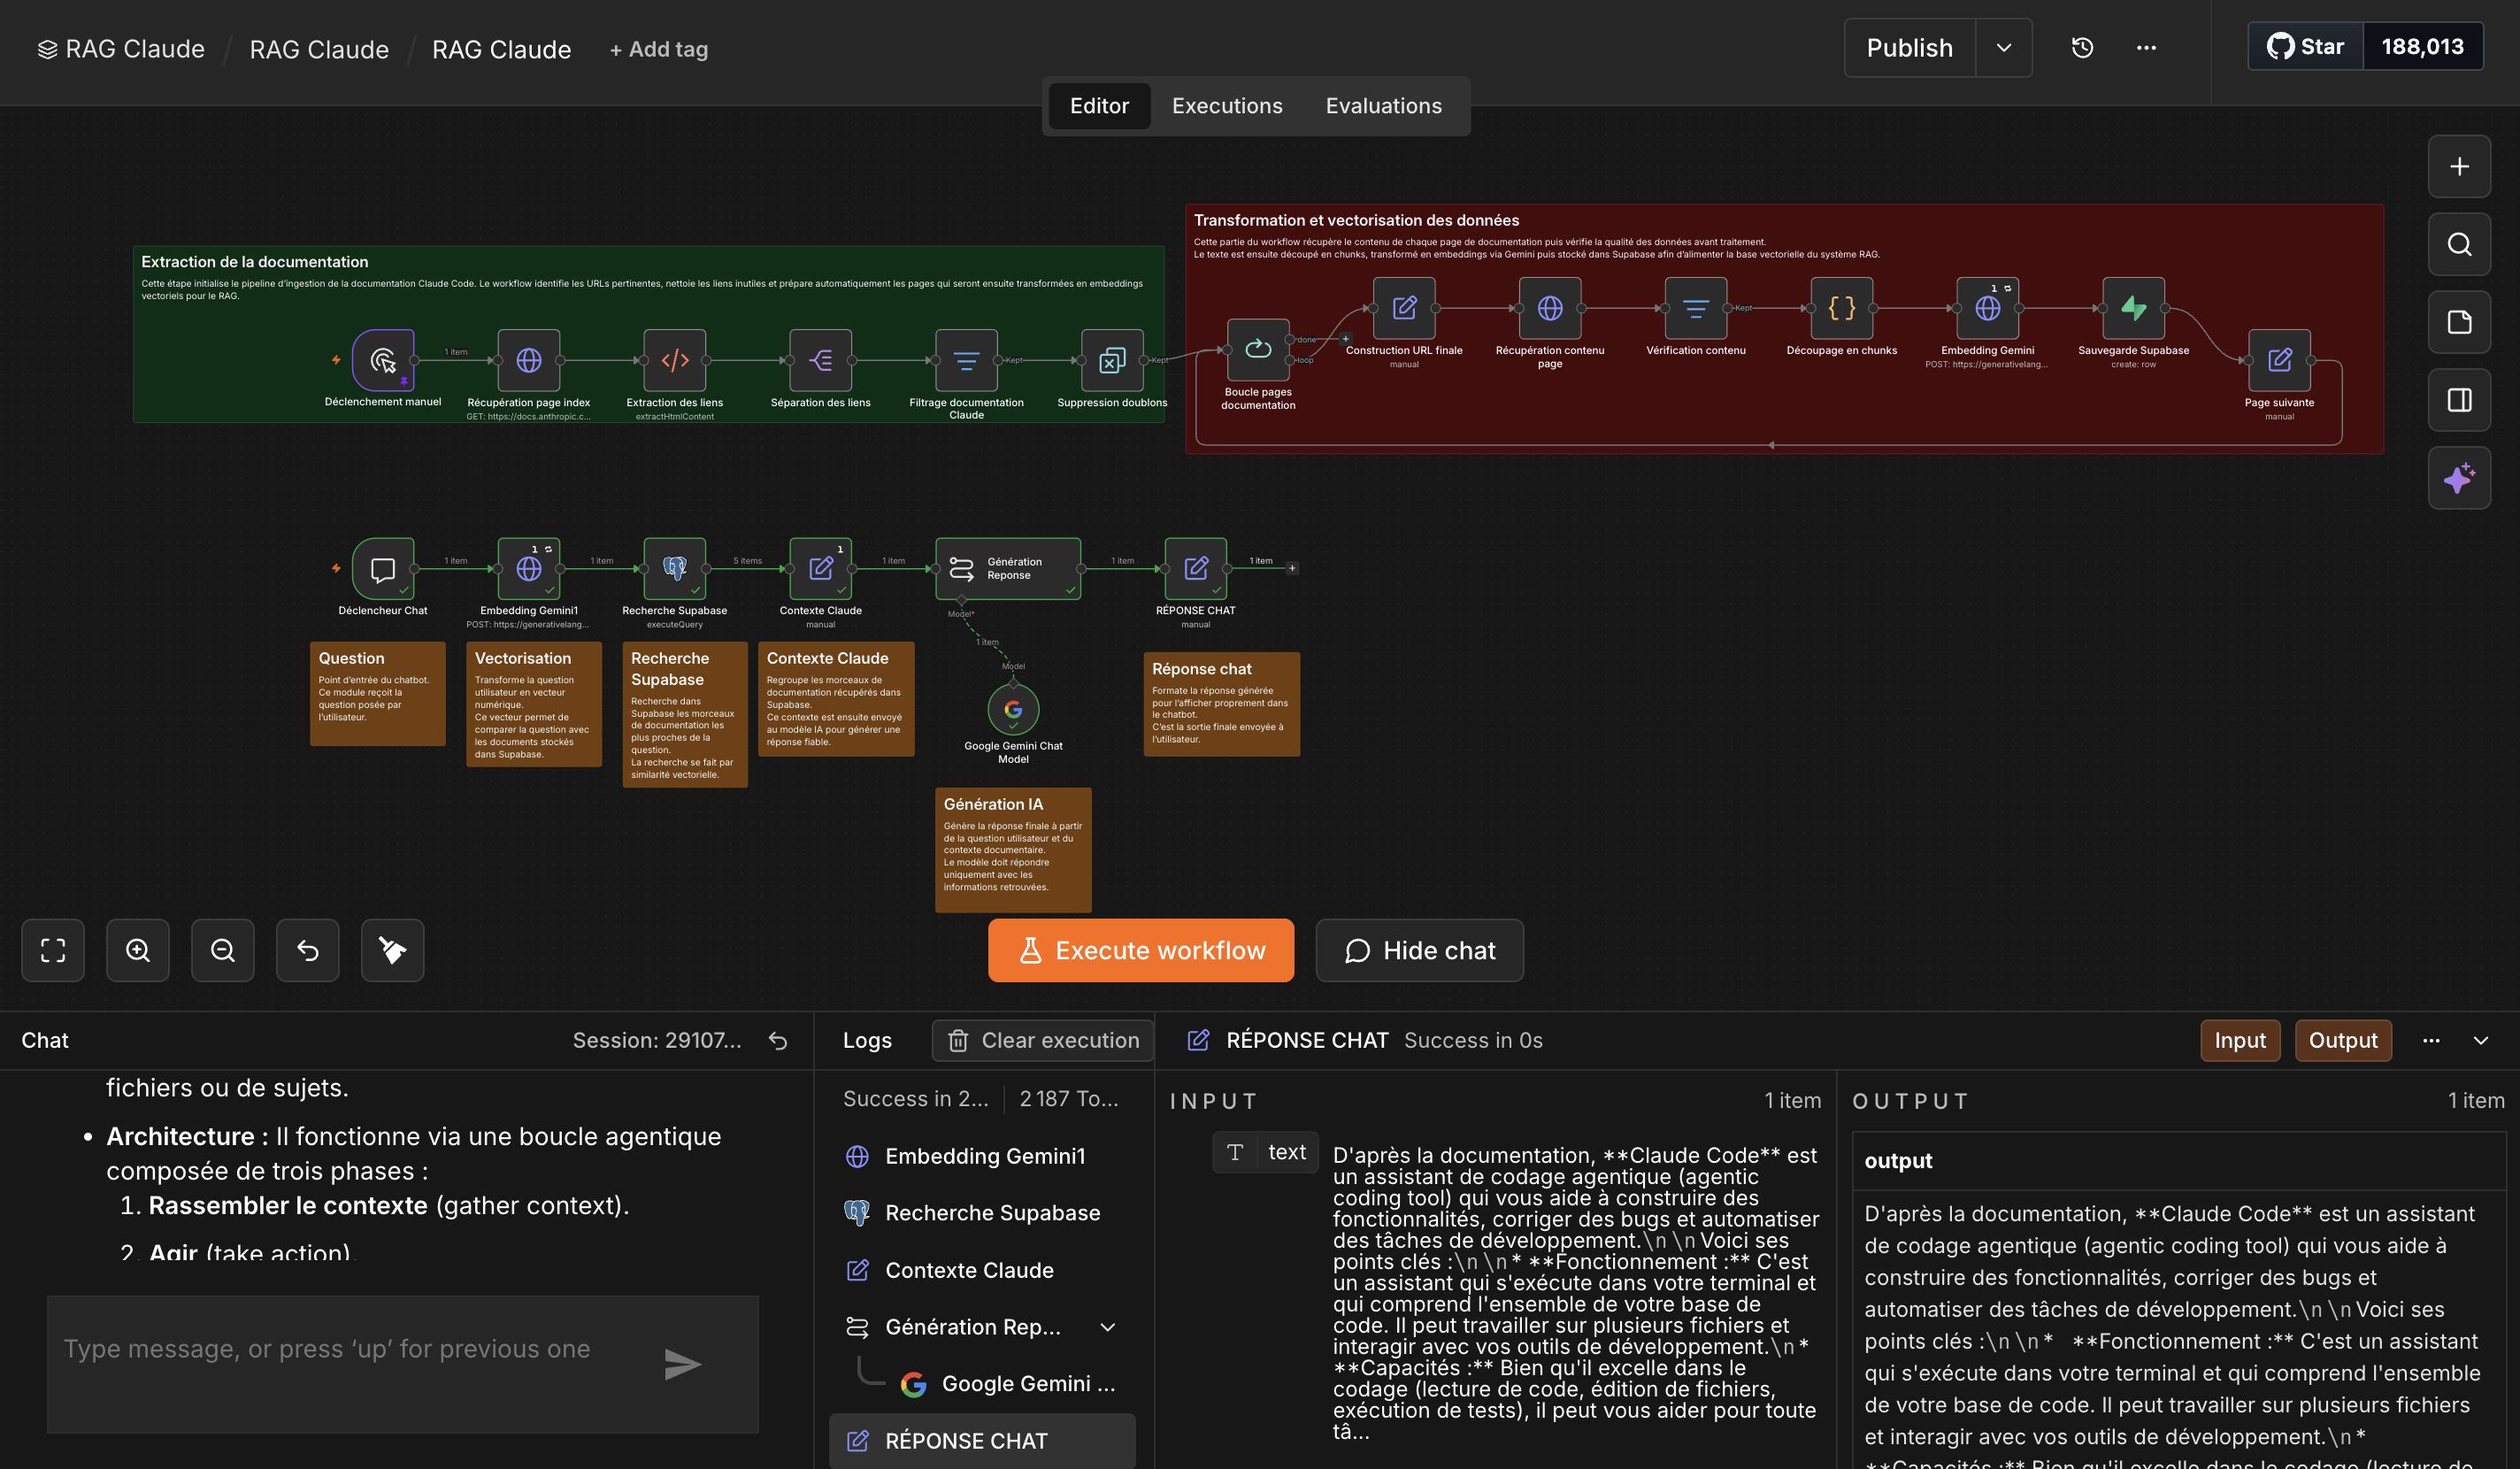Select the Réponse chat sticky note
This screenshot has height=1469, width=2520.
click(1222, 704)
